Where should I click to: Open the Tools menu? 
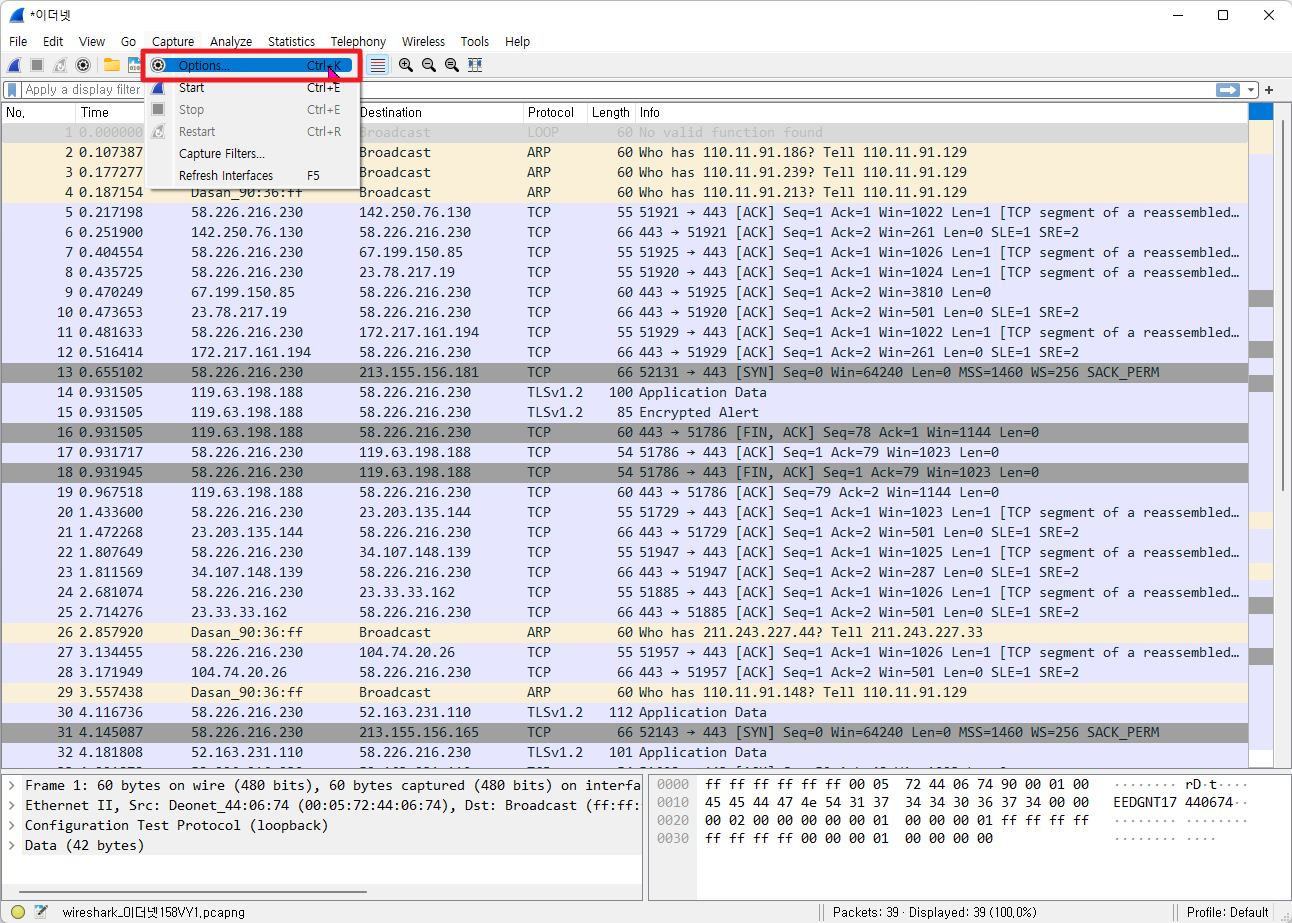coord(475,41)
